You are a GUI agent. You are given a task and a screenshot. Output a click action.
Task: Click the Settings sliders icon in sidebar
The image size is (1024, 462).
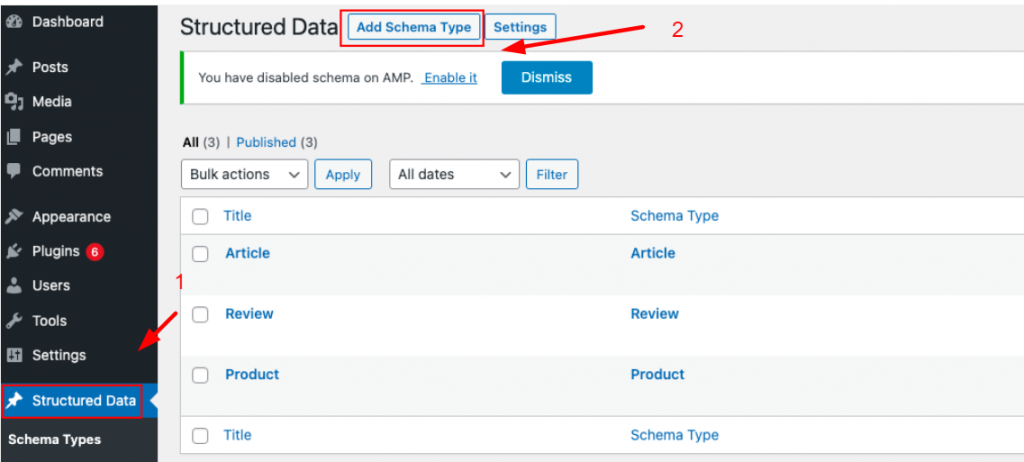point(14,355)
